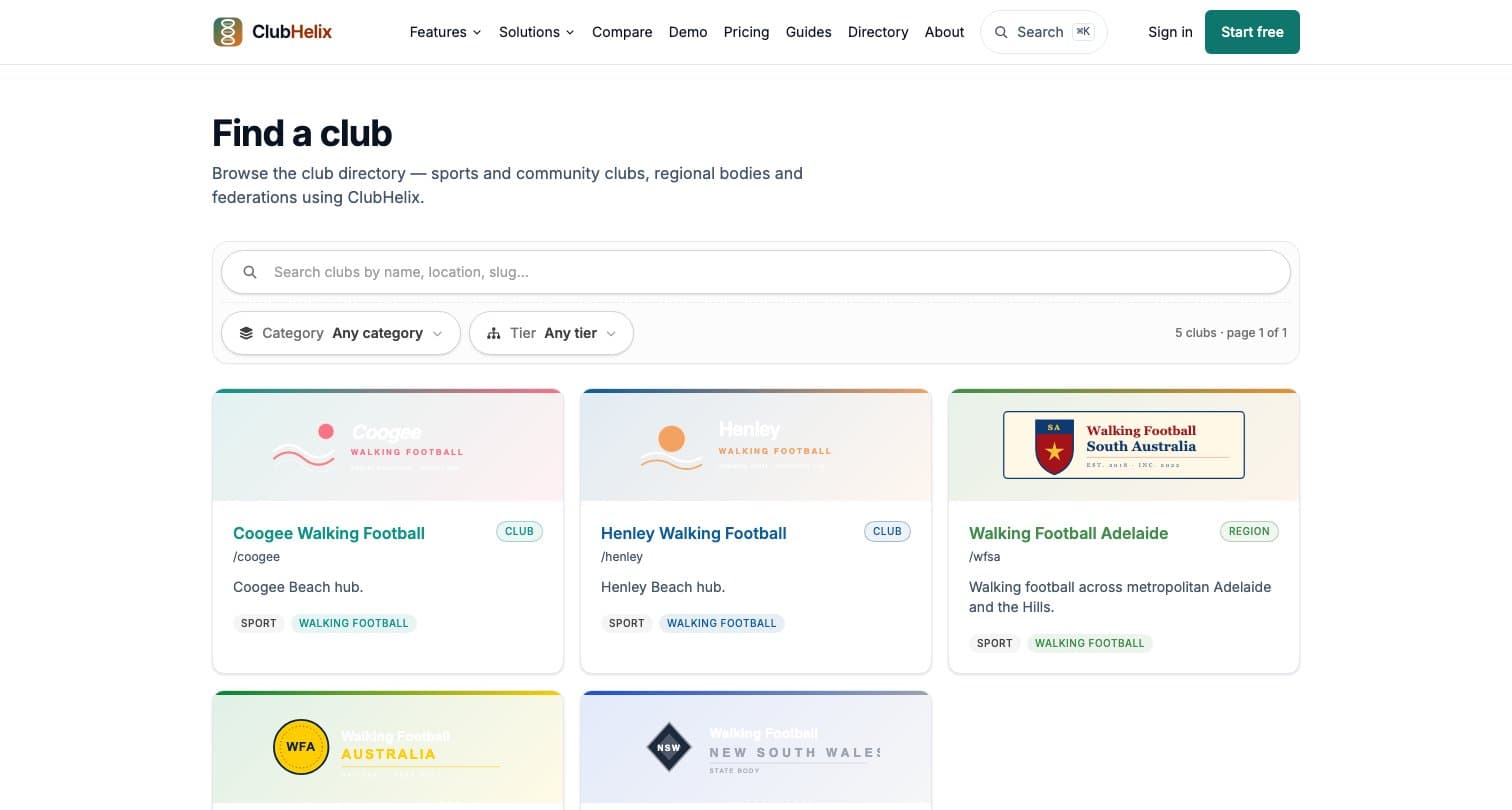Open the Guides page

[809, 32]
